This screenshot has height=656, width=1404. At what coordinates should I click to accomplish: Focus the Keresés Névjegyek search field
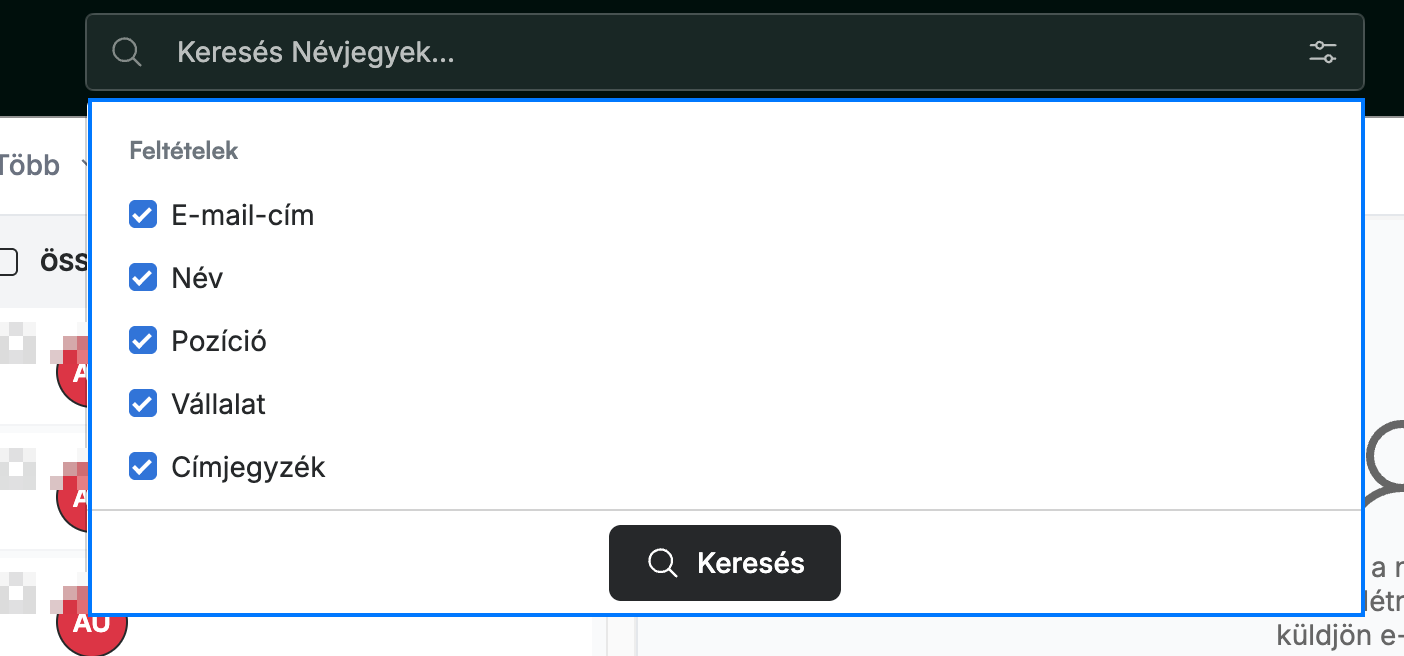(725, 52)
